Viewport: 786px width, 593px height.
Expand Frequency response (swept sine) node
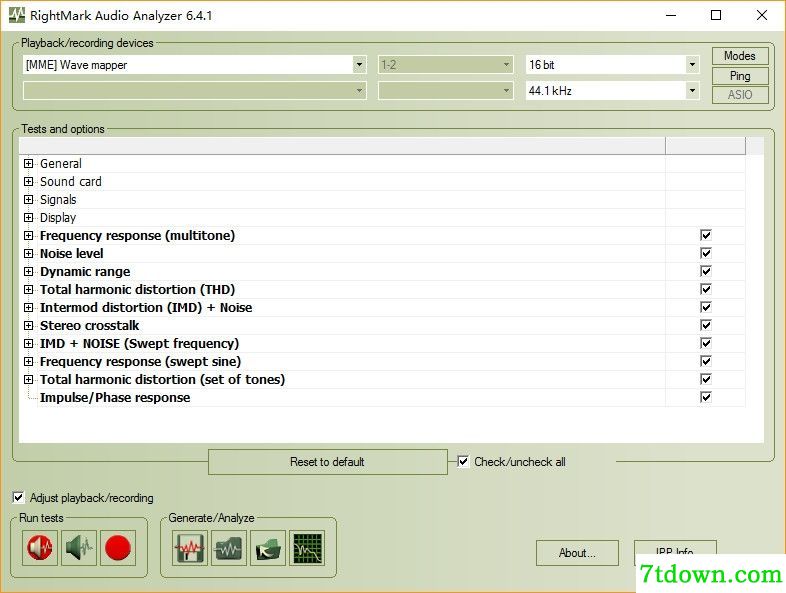29,362
